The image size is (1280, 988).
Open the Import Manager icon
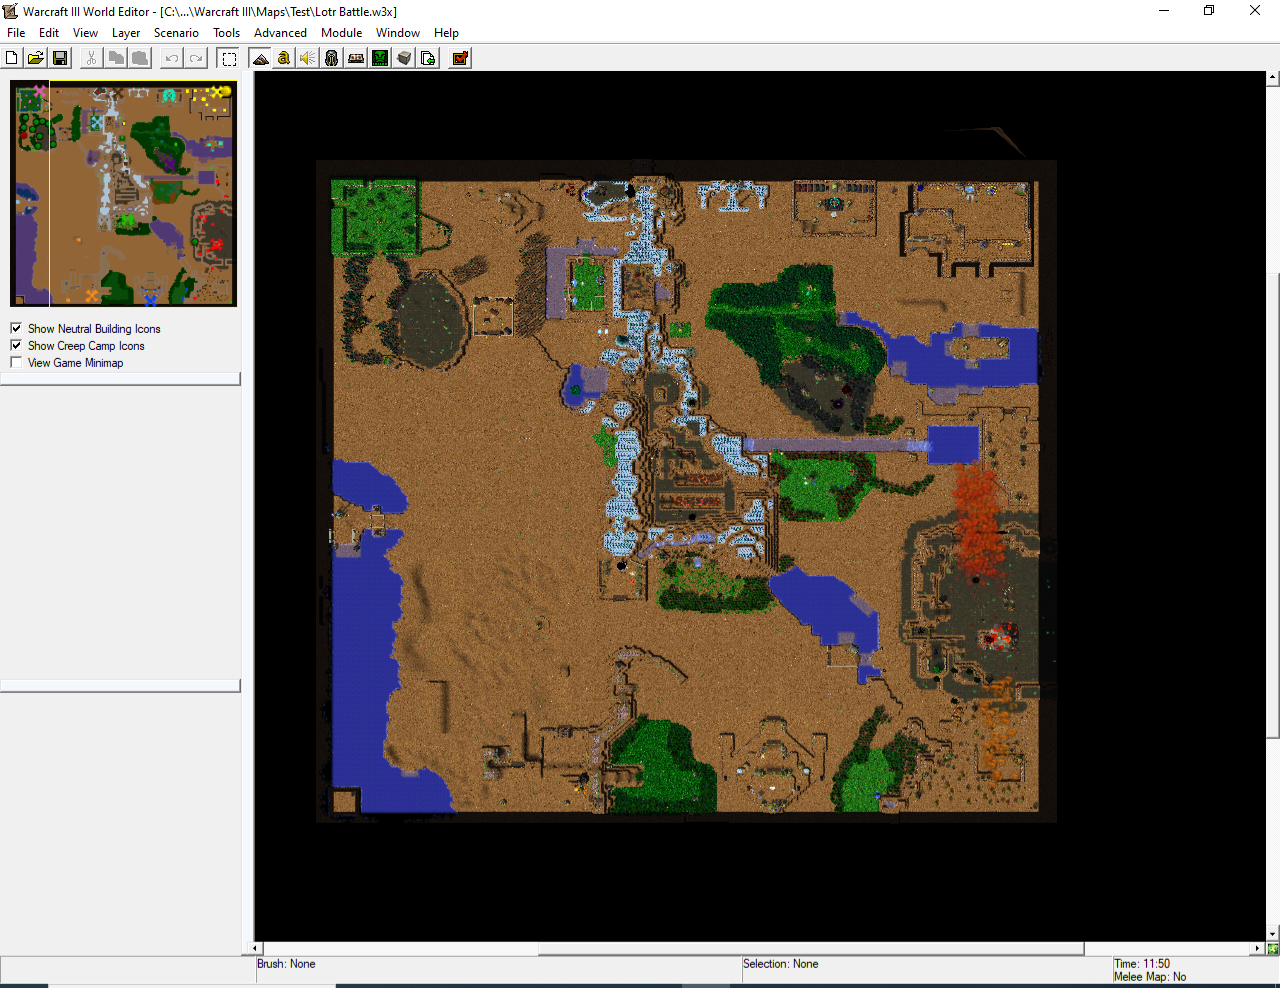pos(428,58)
